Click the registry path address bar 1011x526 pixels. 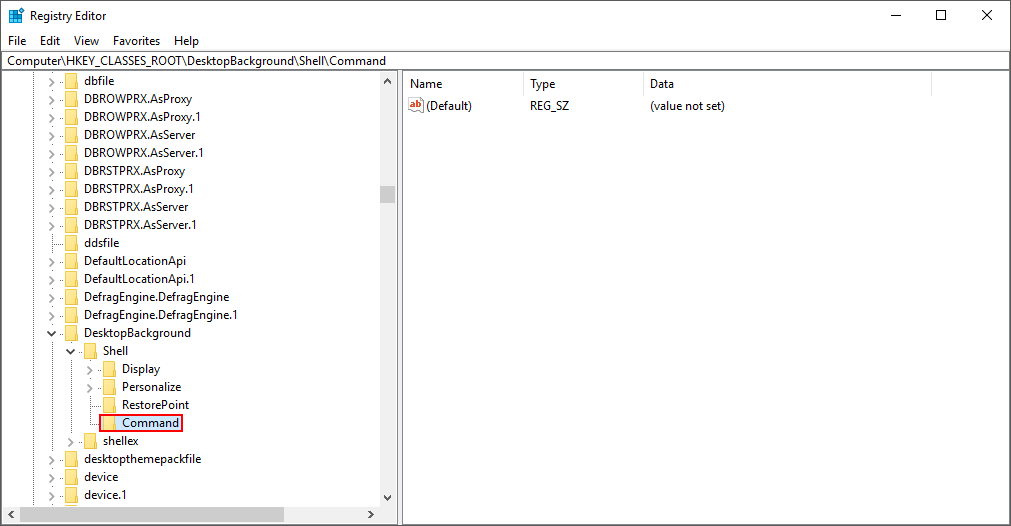tap(506, 61)
